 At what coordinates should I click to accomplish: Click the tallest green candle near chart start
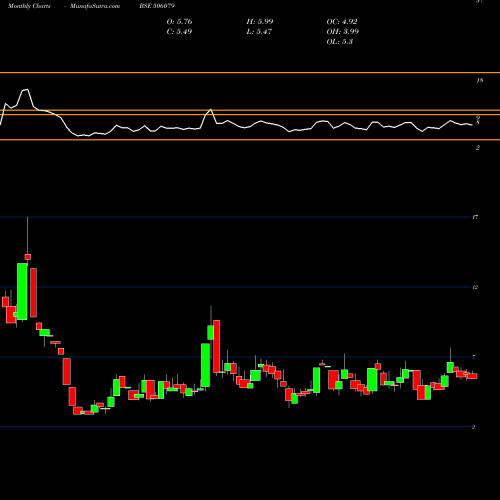(x=22, y=291)
